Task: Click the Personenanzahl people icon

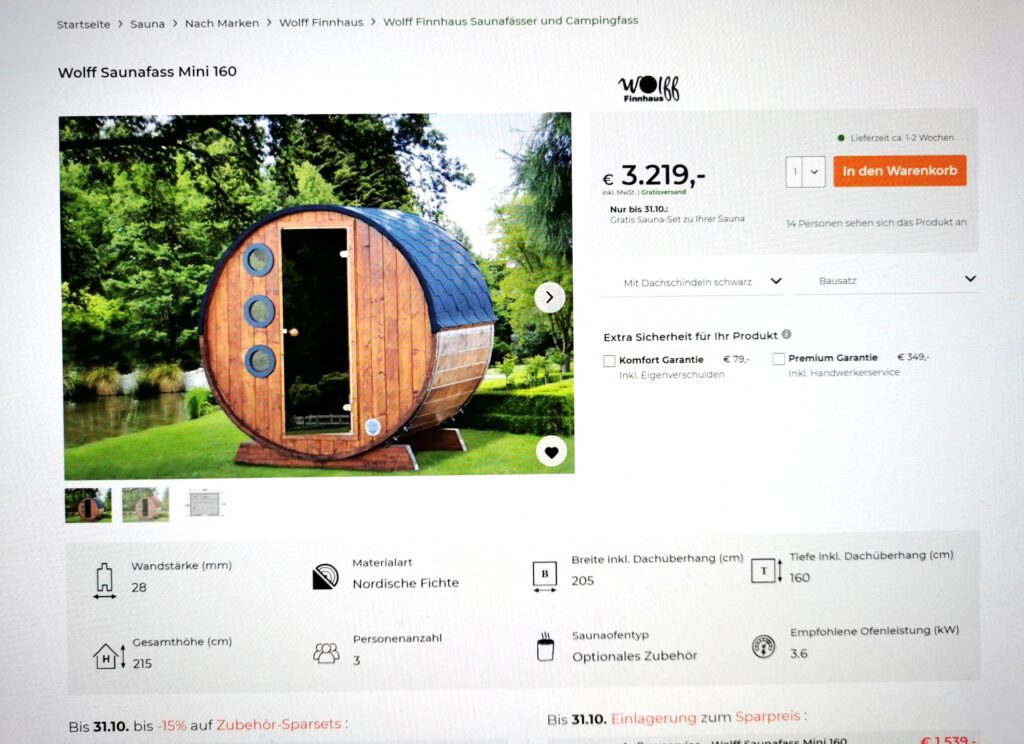Action: click(x=327, y=653)
